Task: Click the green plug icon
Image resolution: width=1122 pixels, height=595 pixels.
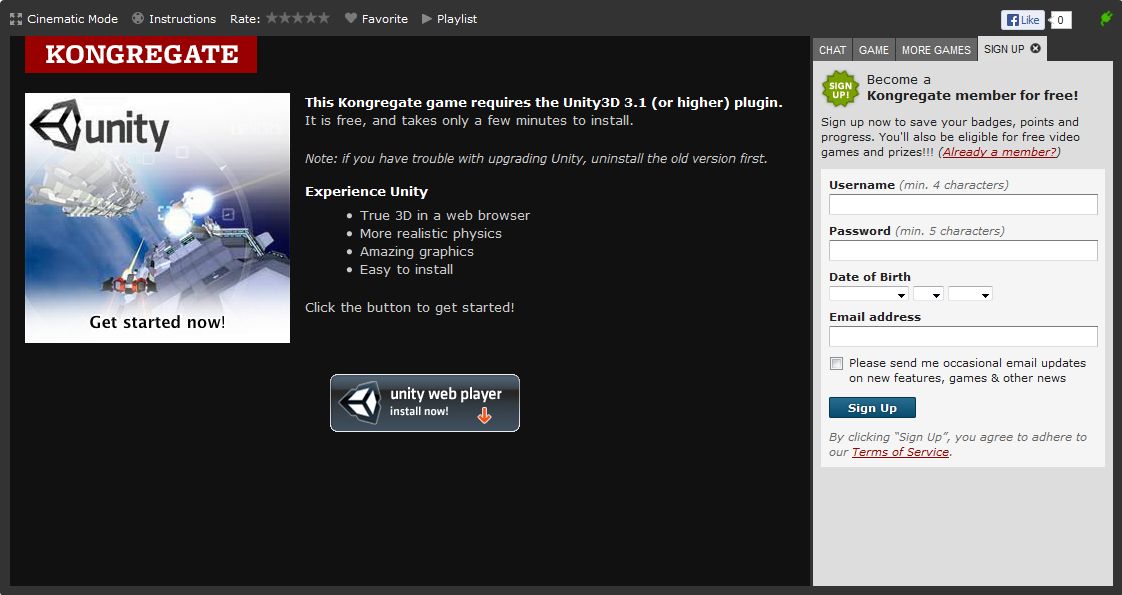Action: pyautogui.click(x=1106, y=19)
